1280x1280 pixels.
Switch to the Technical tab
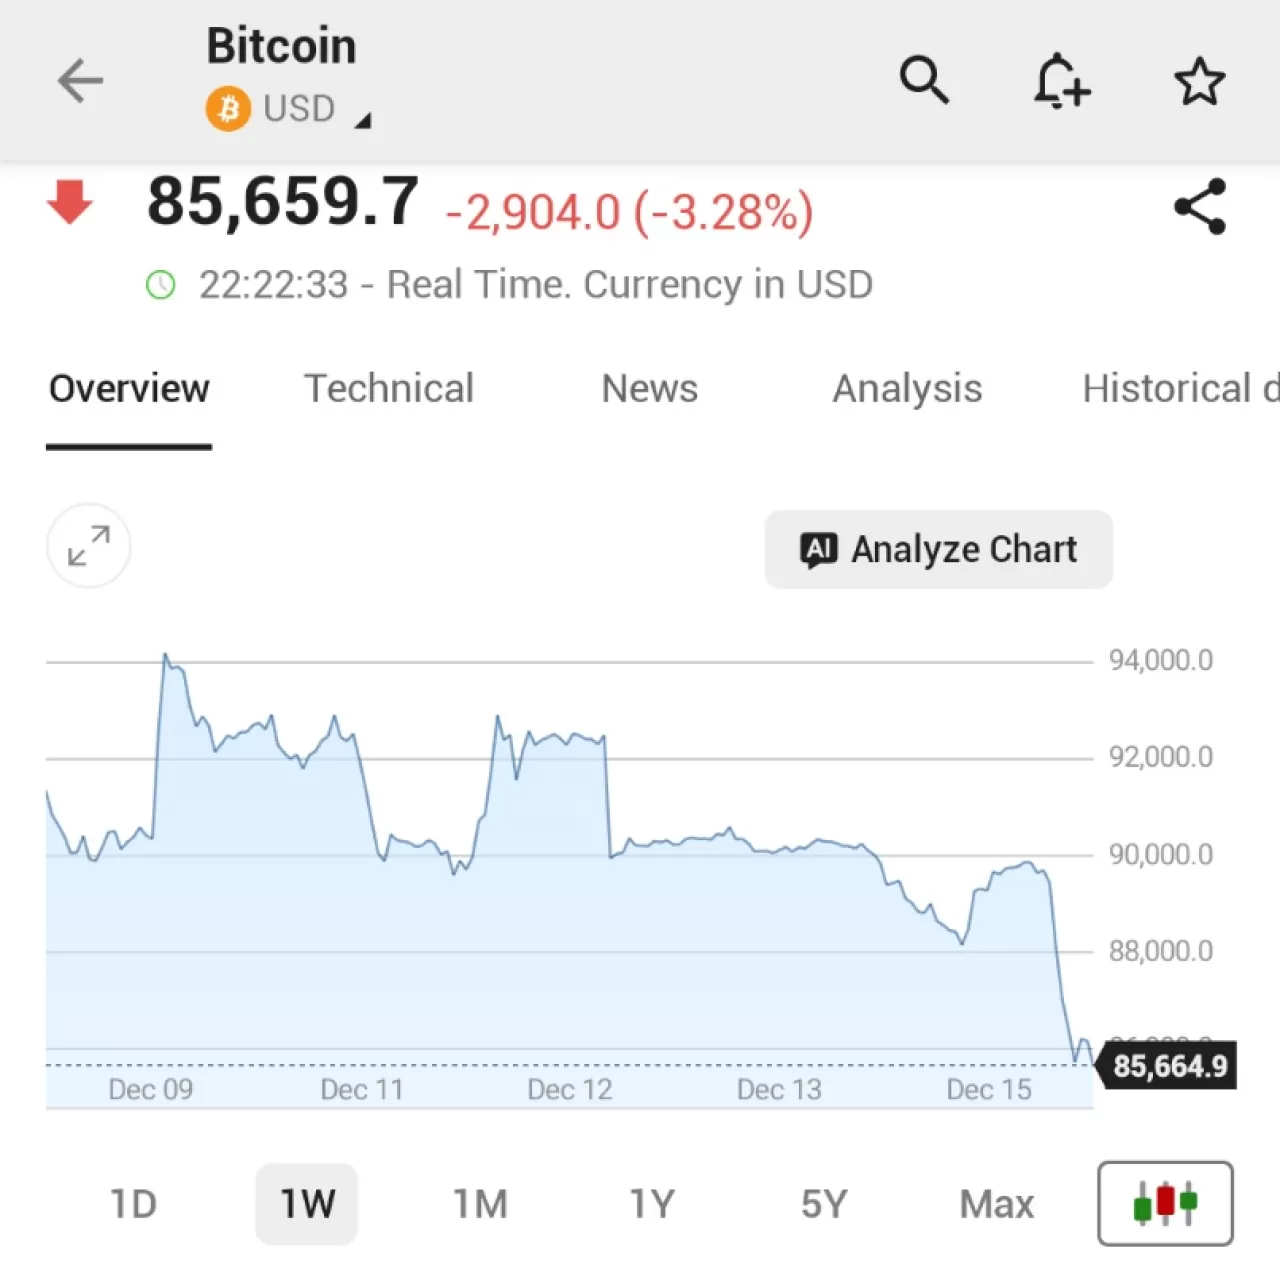coord(390,389)
